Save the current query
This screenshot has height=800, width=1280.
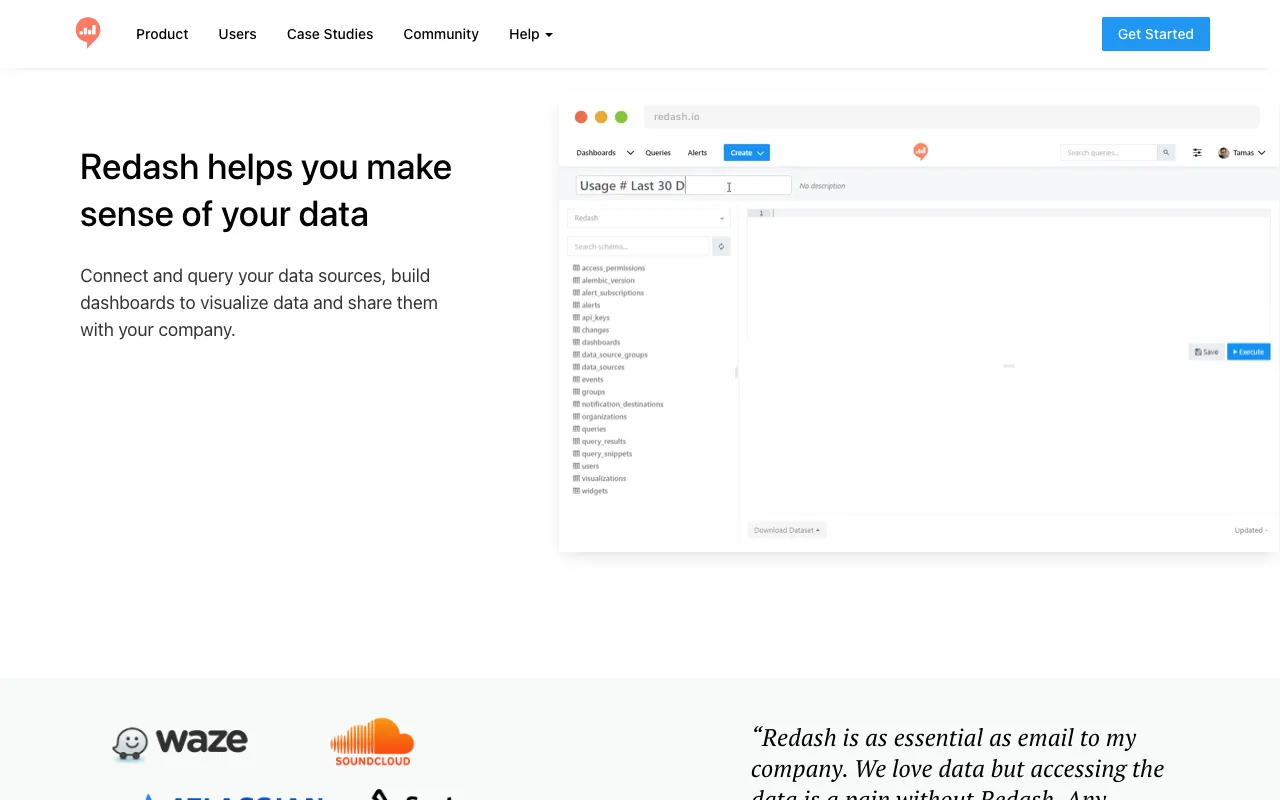(x=1205, y=351)
